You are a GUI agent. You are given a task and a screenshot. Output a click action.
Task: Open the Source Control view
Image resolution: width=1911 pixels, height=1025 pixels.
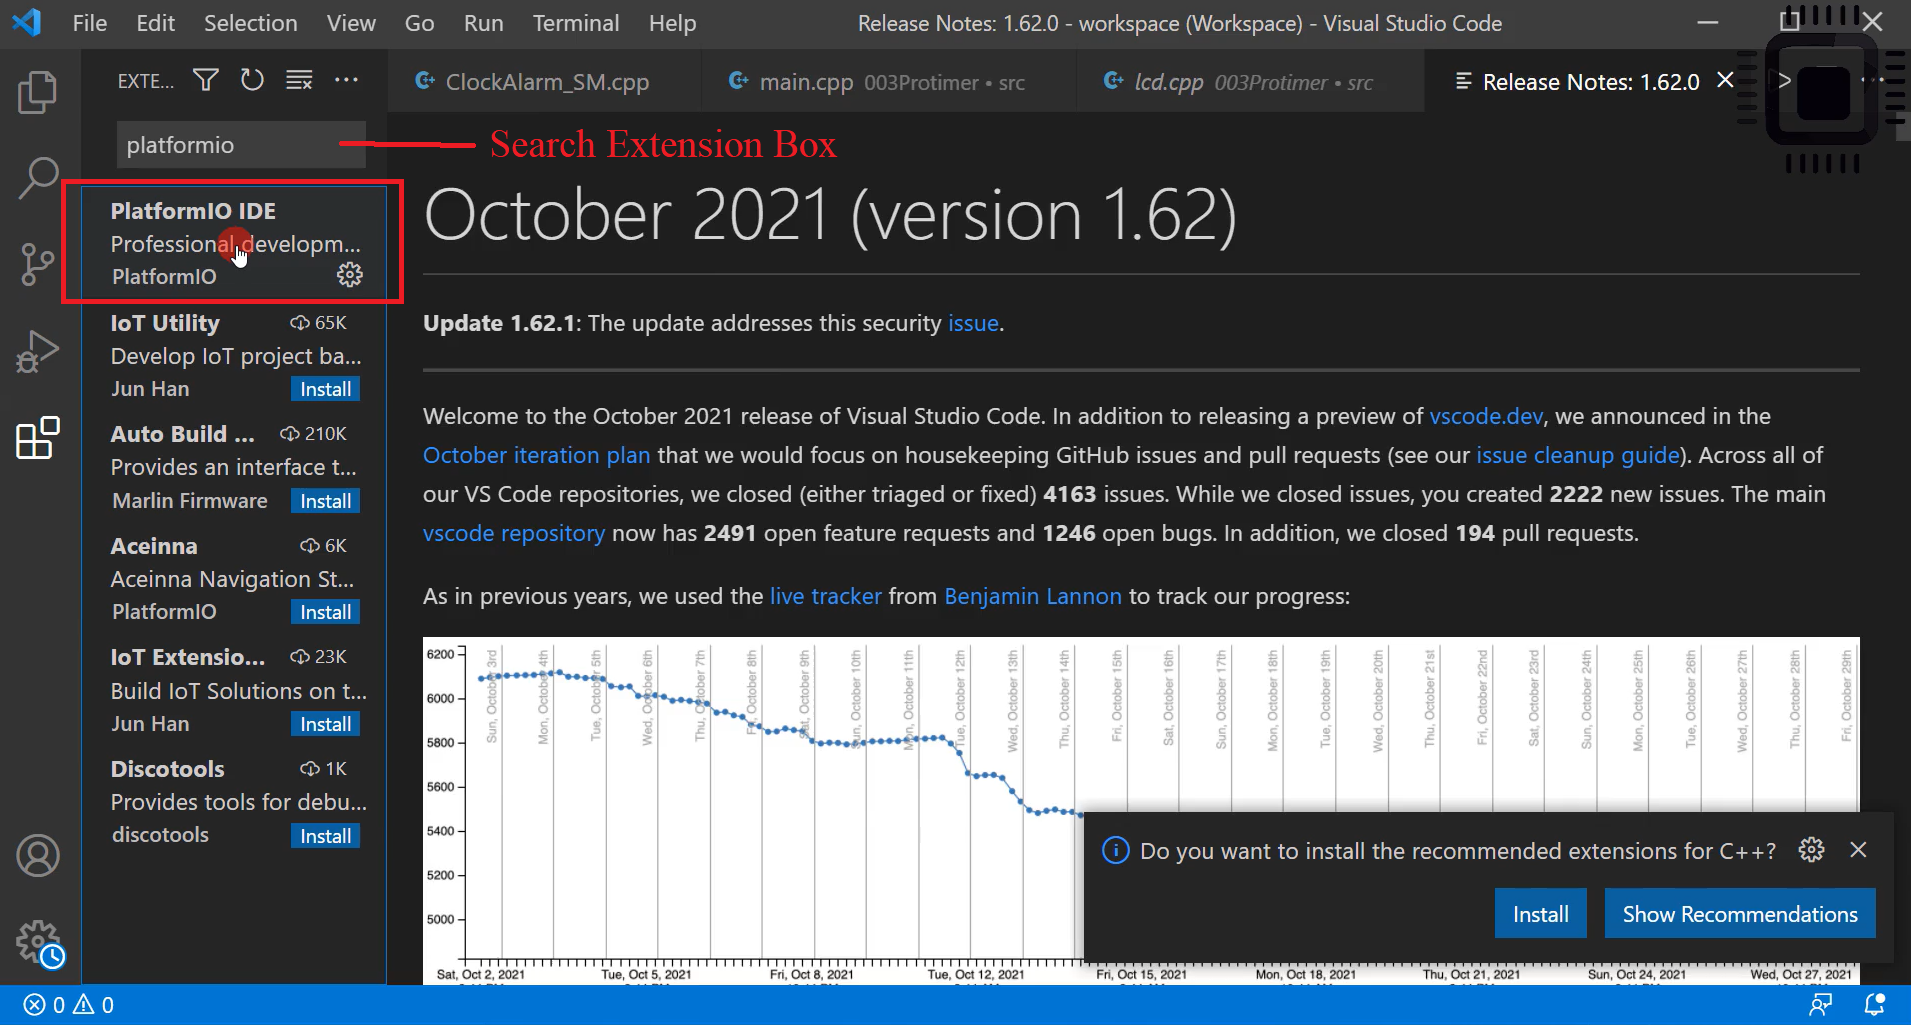[37, 265]
